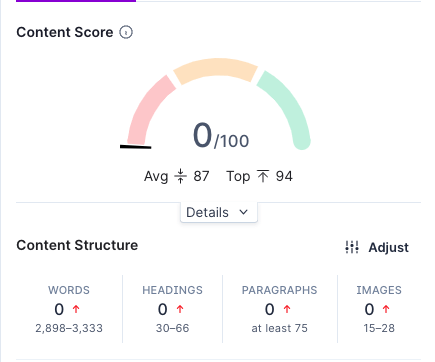Screen dimensions: 435x362
Task: Click the 0/100 score value
Action: (221, 135)
